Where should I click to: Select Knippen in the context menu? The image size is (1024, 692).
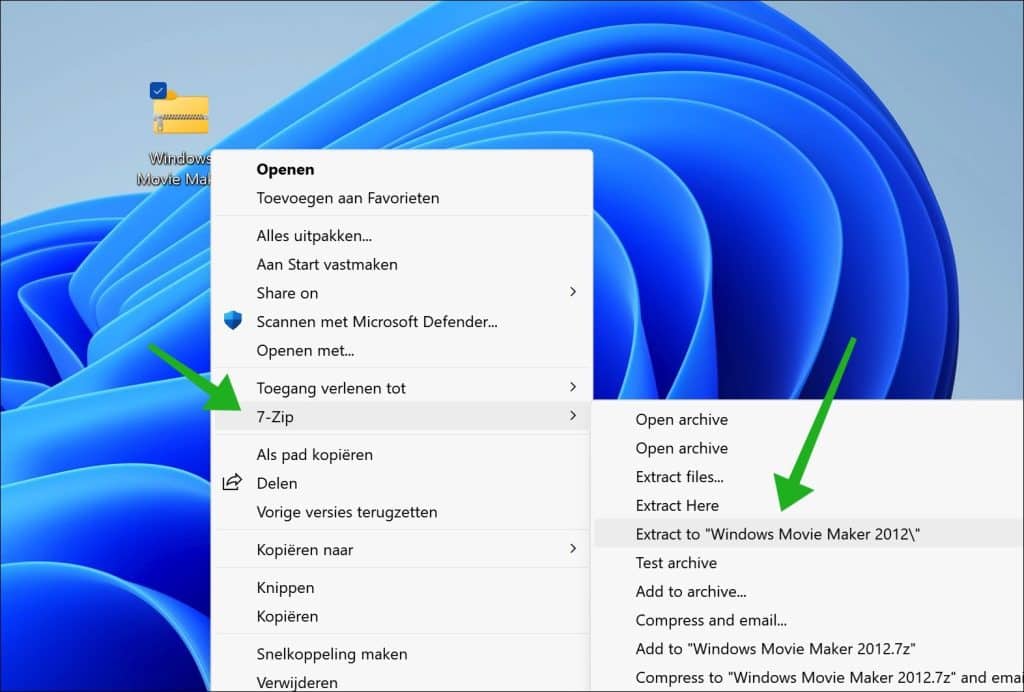tap(402, 588)
